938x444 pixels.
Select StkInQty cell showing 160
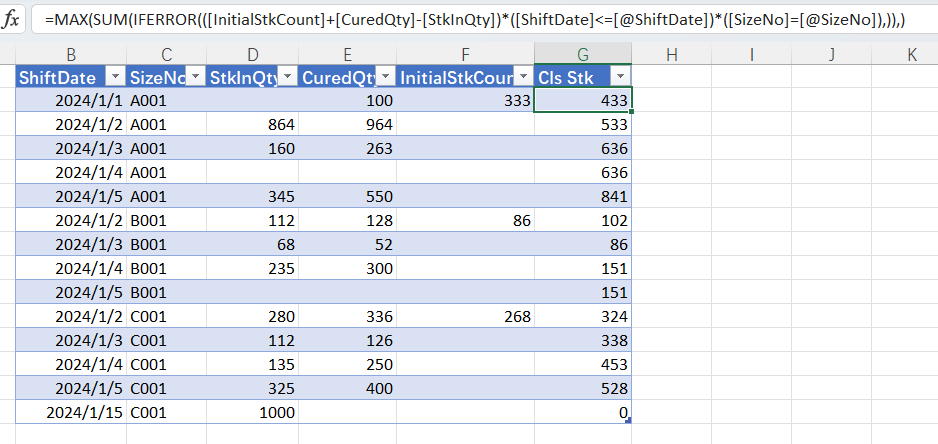[x=252, y=148]
